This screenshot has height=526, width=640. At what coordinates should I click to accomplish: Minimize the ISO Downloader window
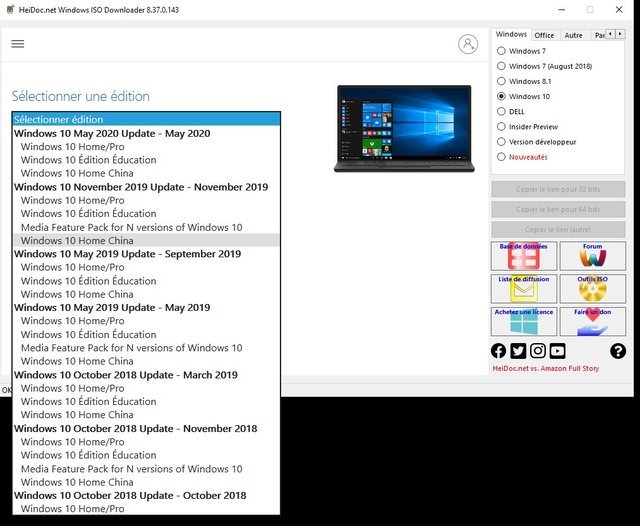pos(562,9)
